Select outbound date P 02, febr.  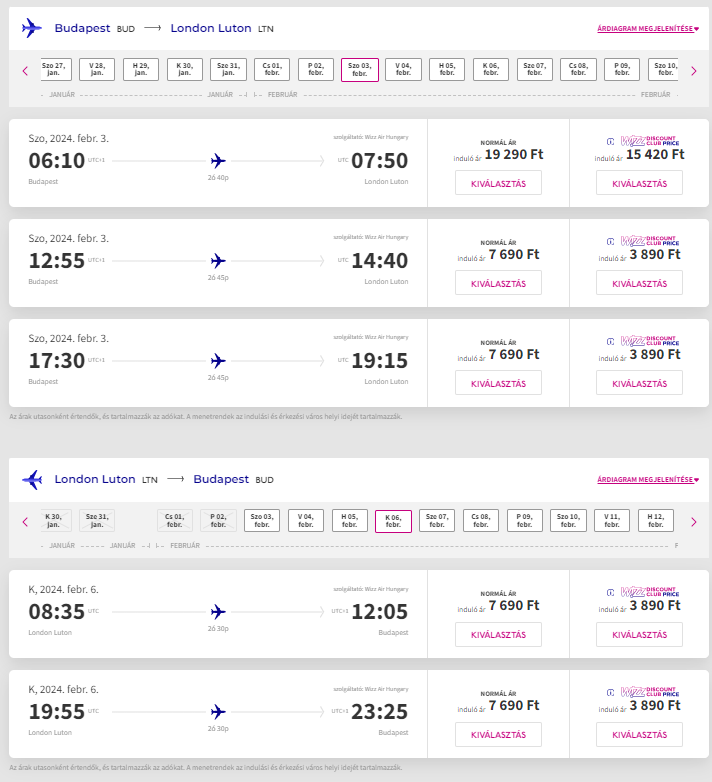coord(316,69)
